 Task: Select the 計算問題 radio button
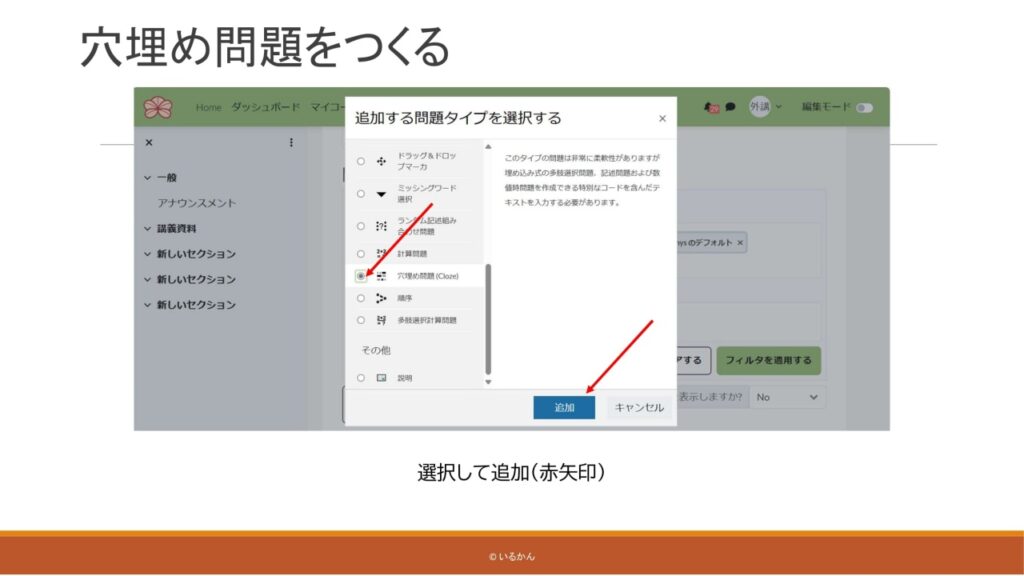click(x=361, y=254)
